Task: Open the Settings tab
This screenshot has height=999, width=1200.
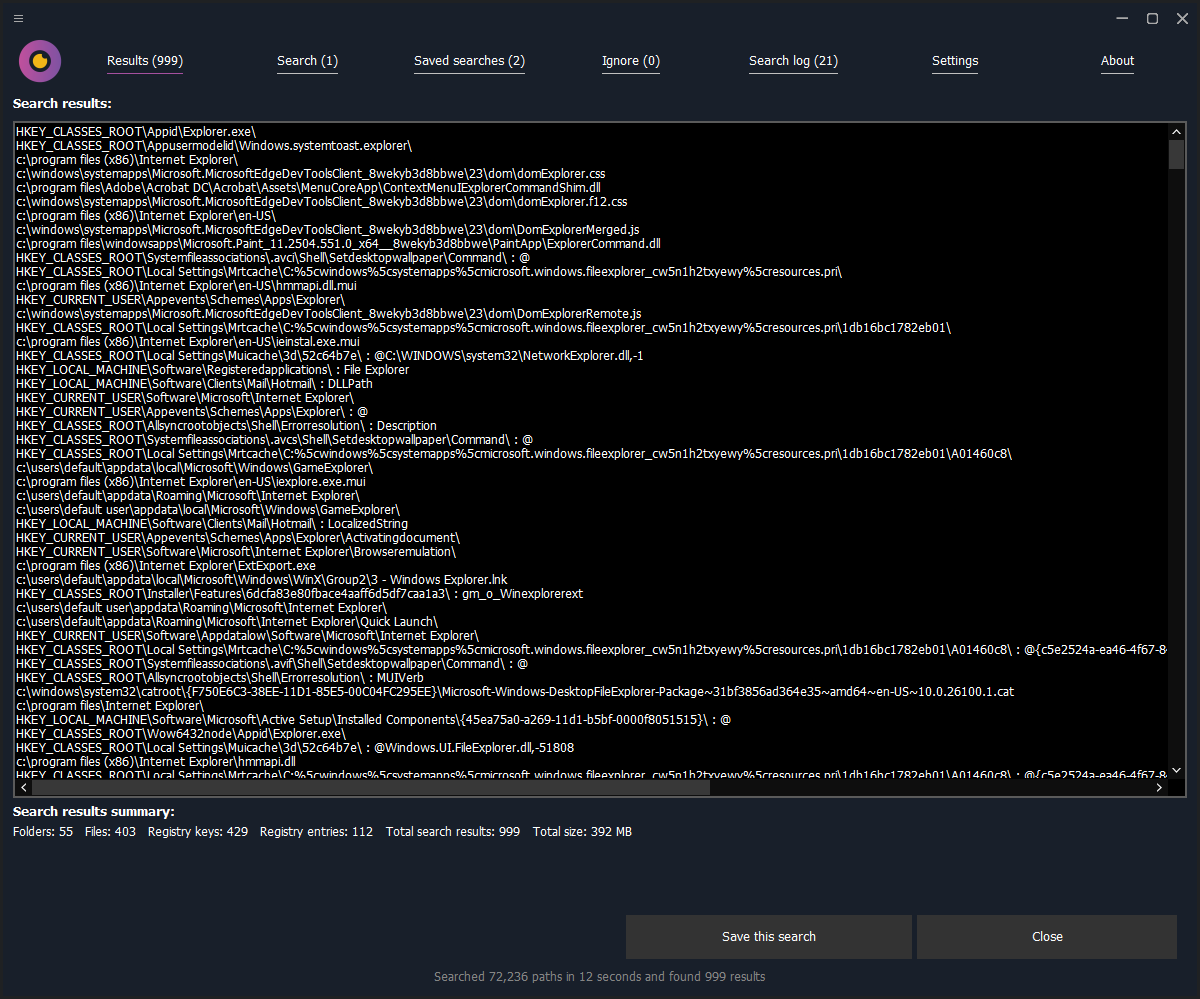Action: 955,61
